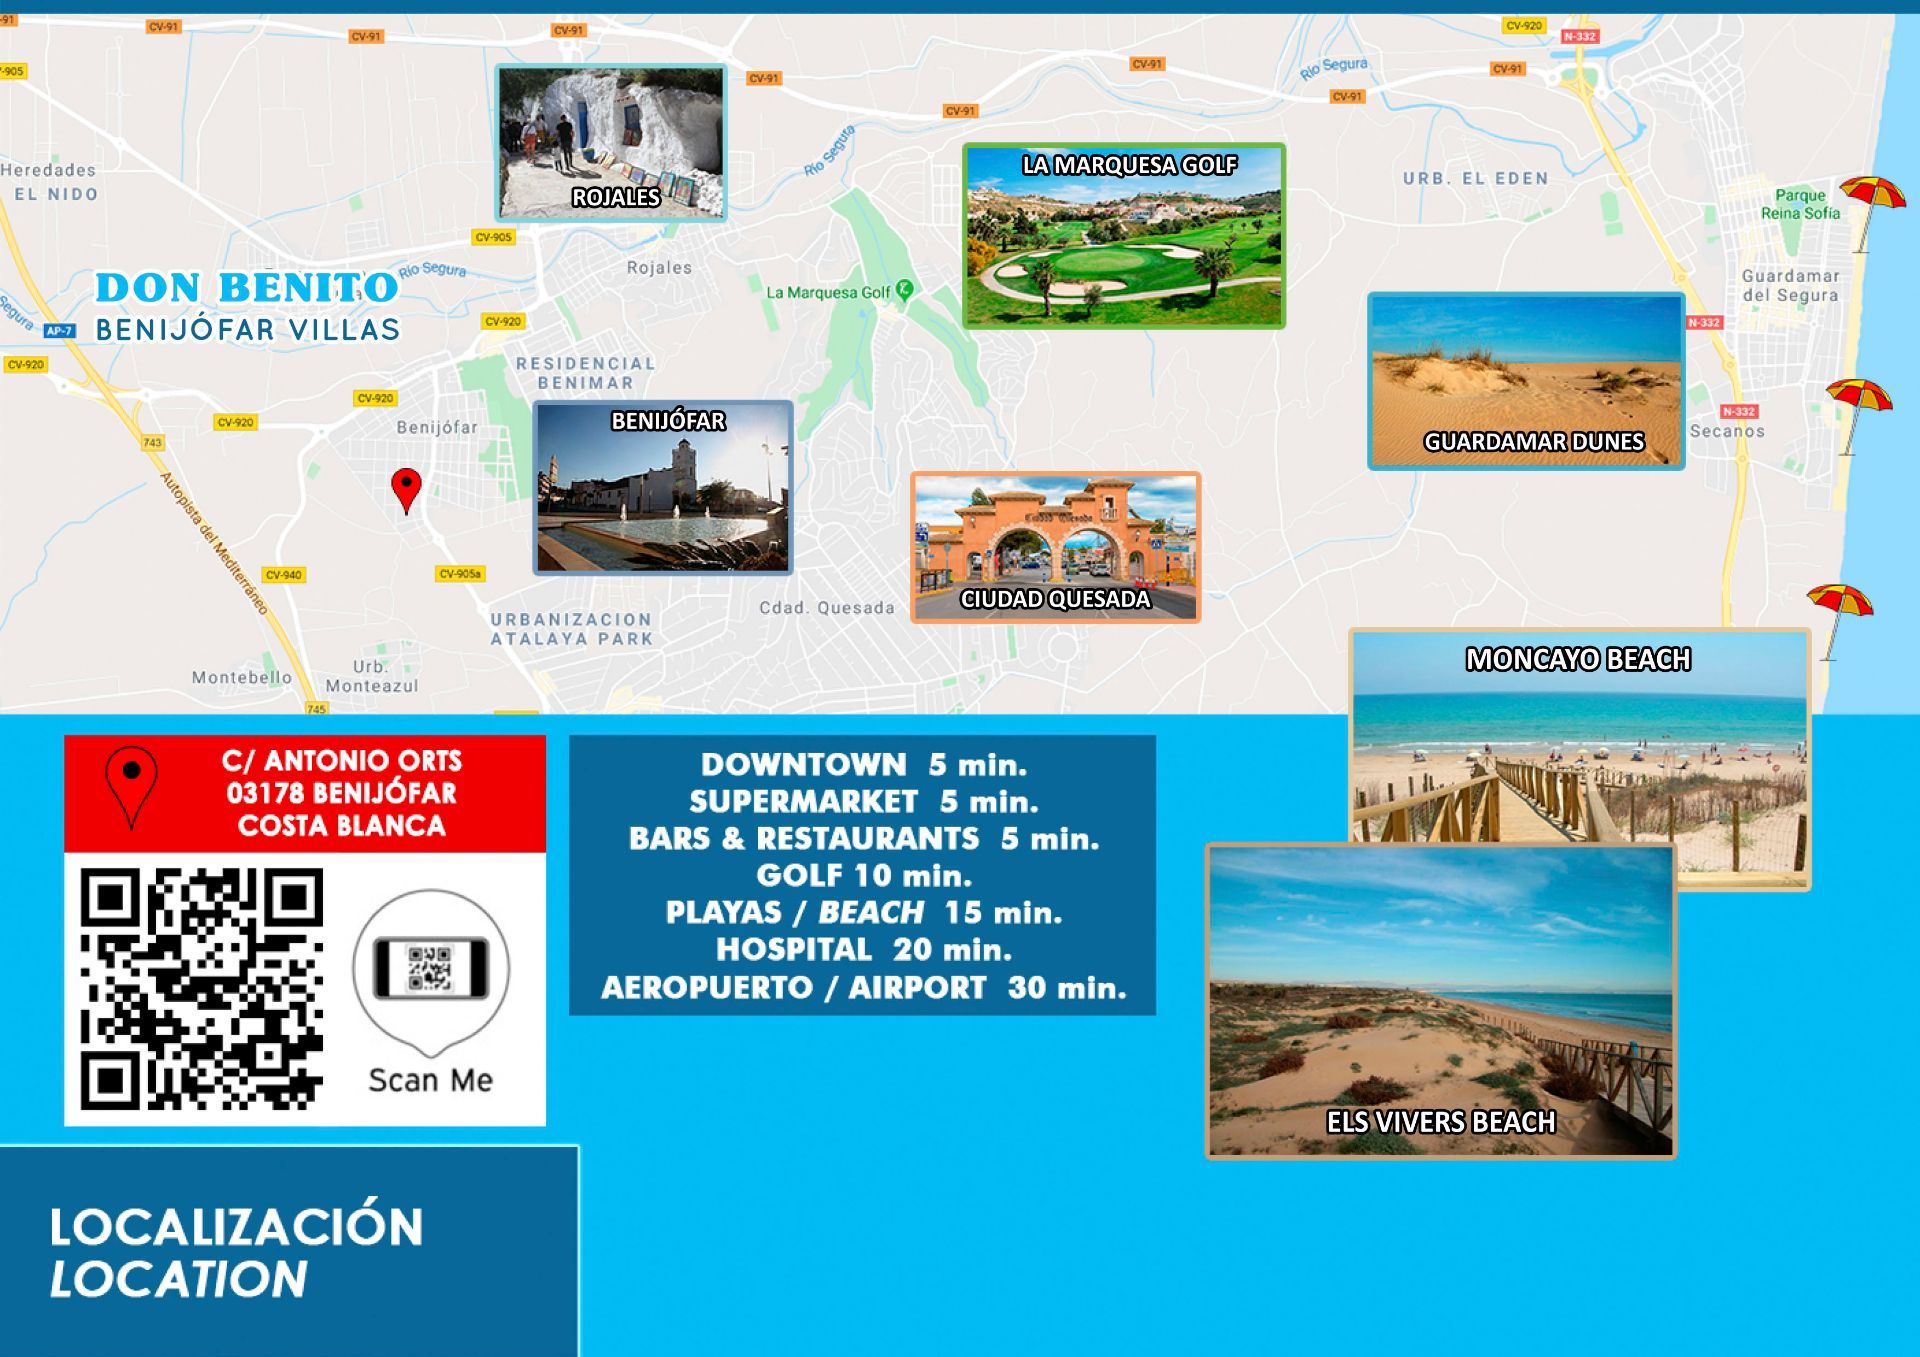Click the DON BENITO title
1920x1357 pixels.
[x=246, y=288]
